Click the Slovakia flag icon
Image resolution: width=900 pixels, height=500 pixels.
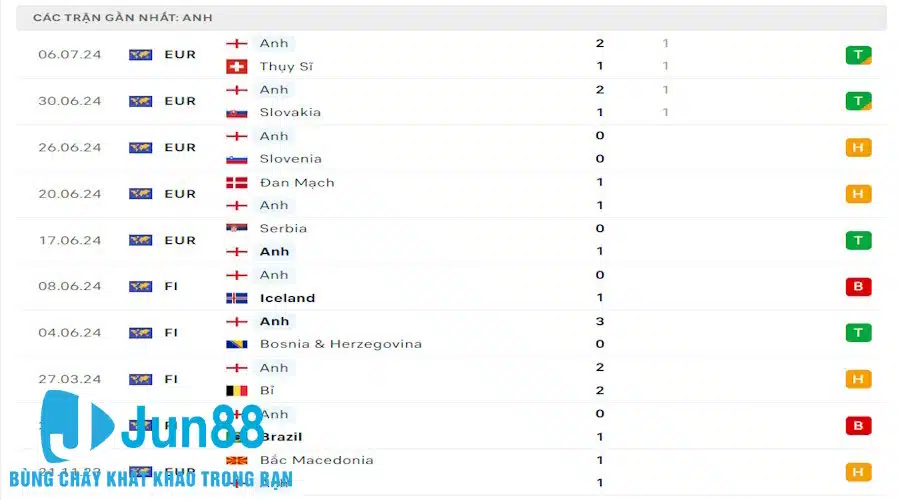236,113
